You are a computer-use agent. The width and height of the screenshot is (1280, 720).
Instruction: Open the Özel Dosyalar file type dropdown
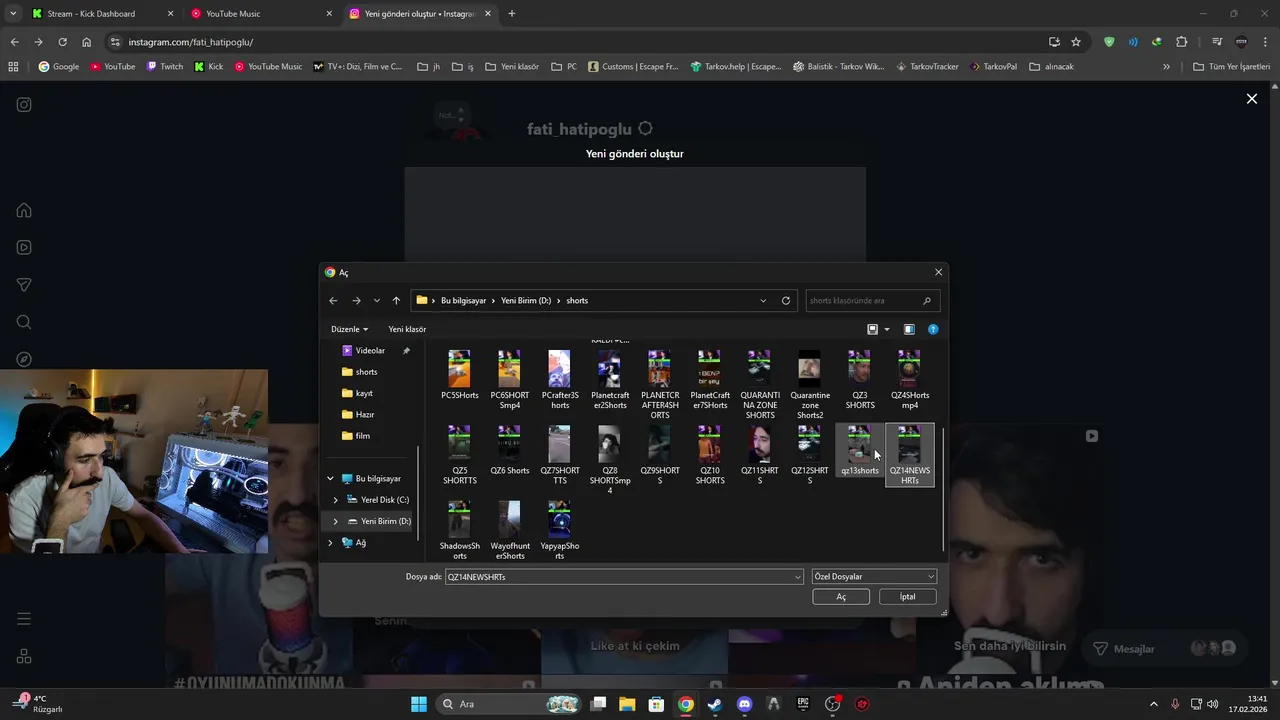(x=874, y=577)
